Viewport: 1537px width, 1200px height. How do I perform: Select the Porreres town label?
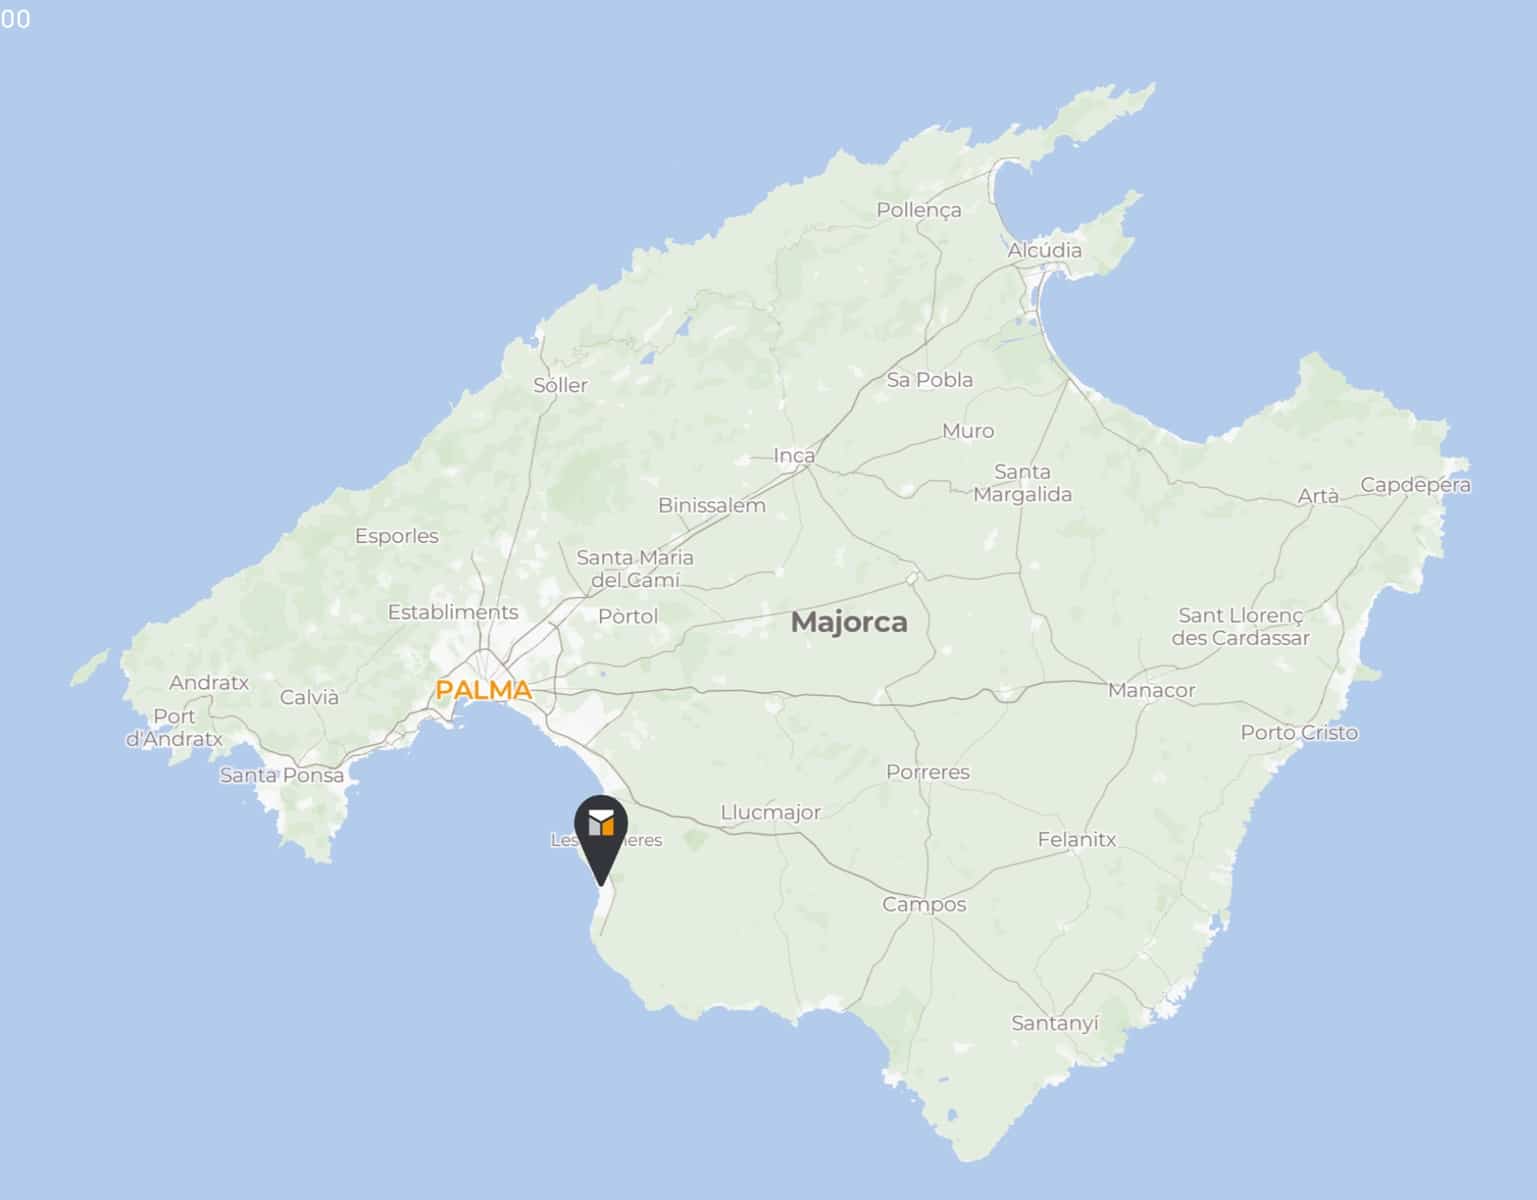(928, 772)
